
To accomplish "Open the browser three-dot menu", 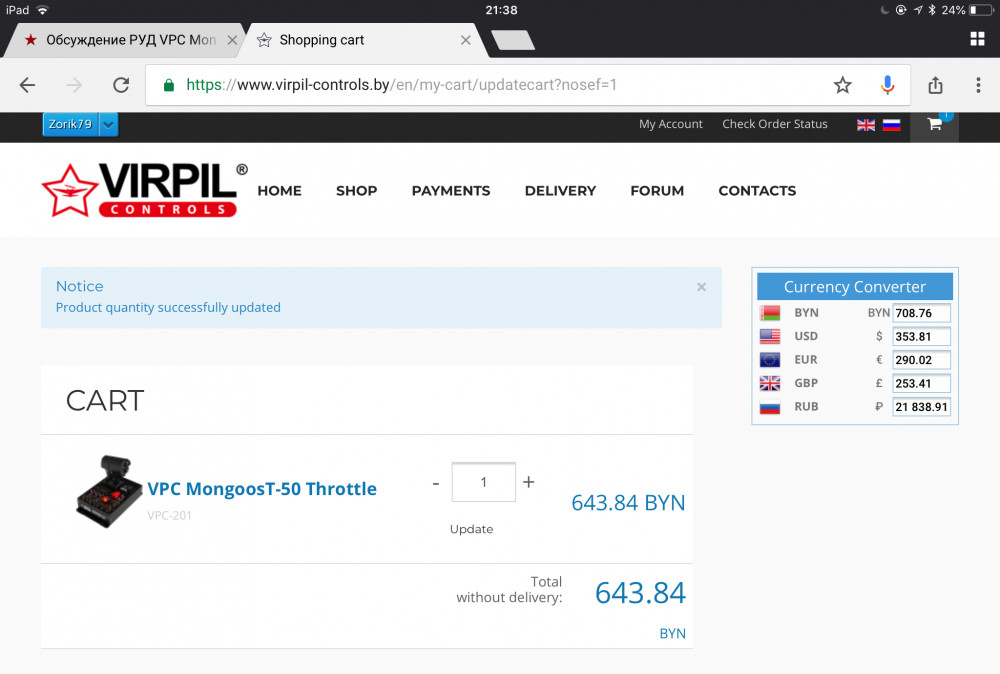I will point(978,85).
